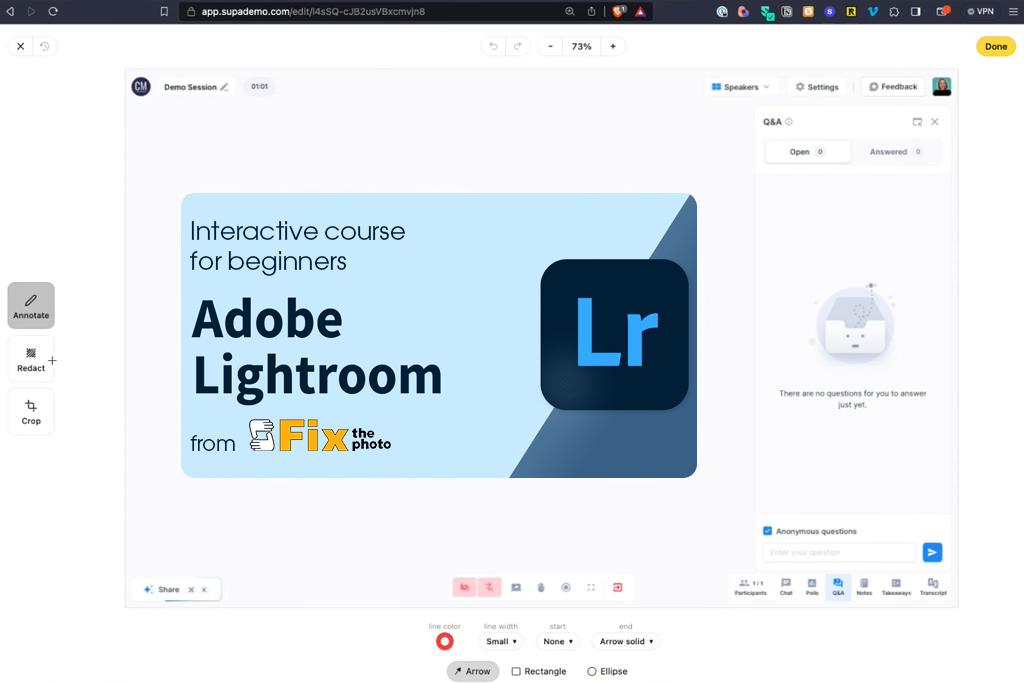
Task: Send the question with blue arrow button
Action: 932,552
